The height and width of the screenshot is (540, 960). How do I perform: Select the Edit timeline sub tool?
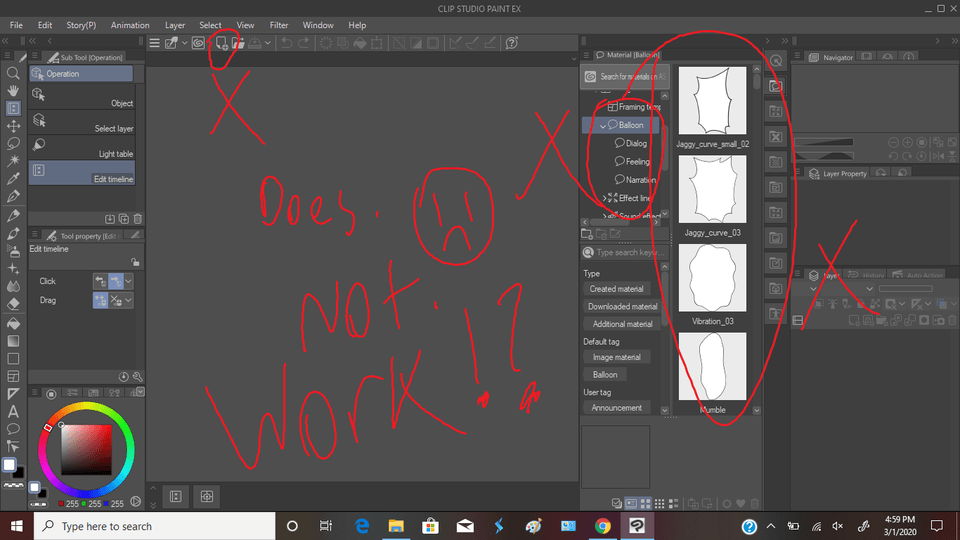tap(81, 173)
